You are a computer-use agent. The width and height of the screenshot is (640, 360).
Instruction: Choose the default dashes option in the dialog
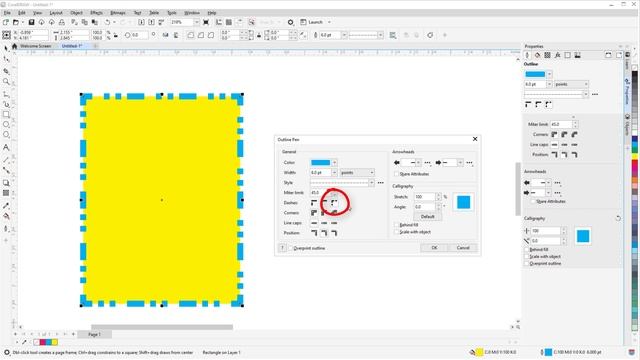point(314,202)
